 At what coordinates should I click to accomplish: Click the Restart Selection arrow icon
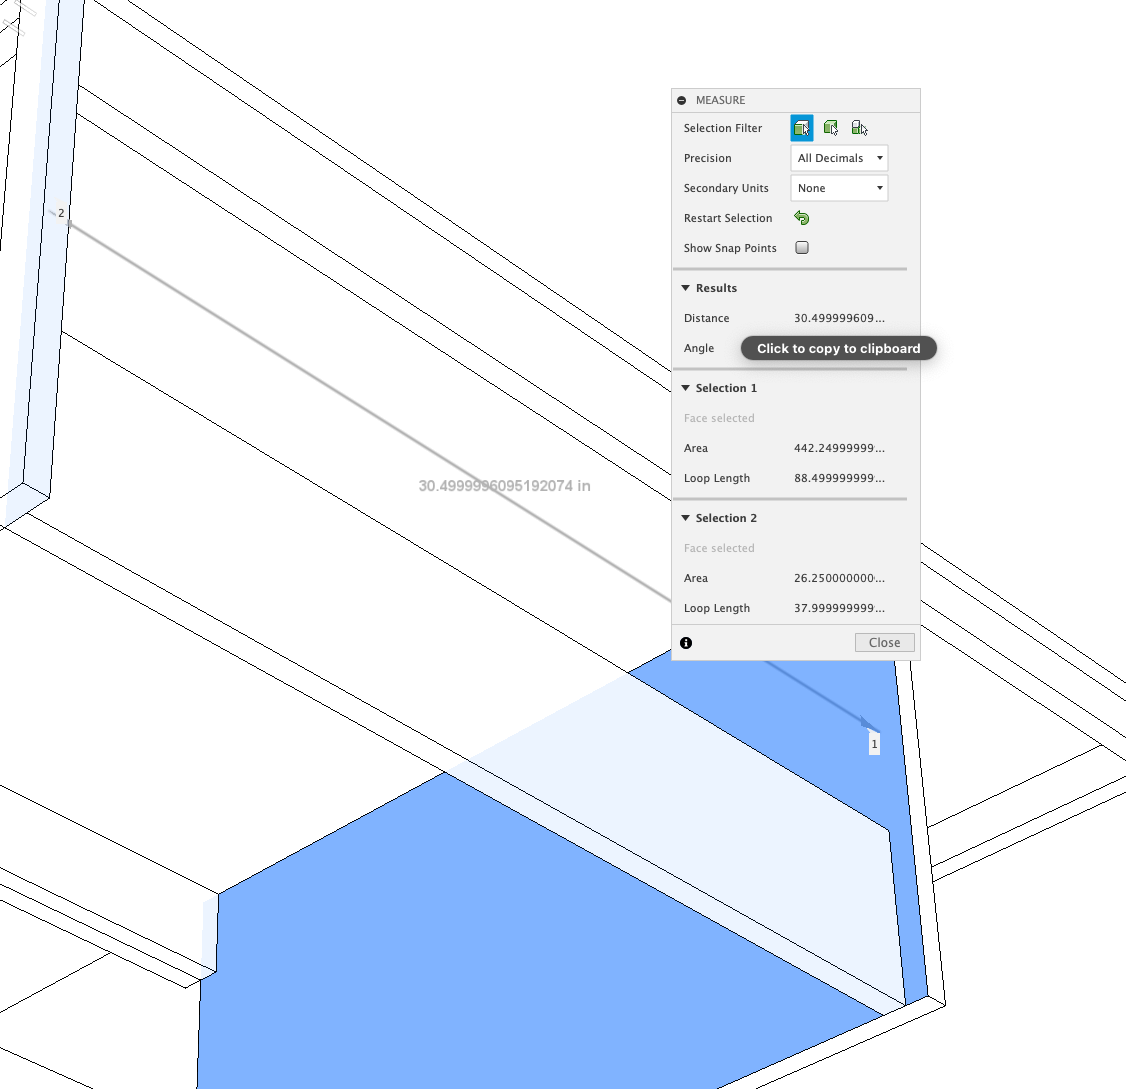click(x=801, y=218)
